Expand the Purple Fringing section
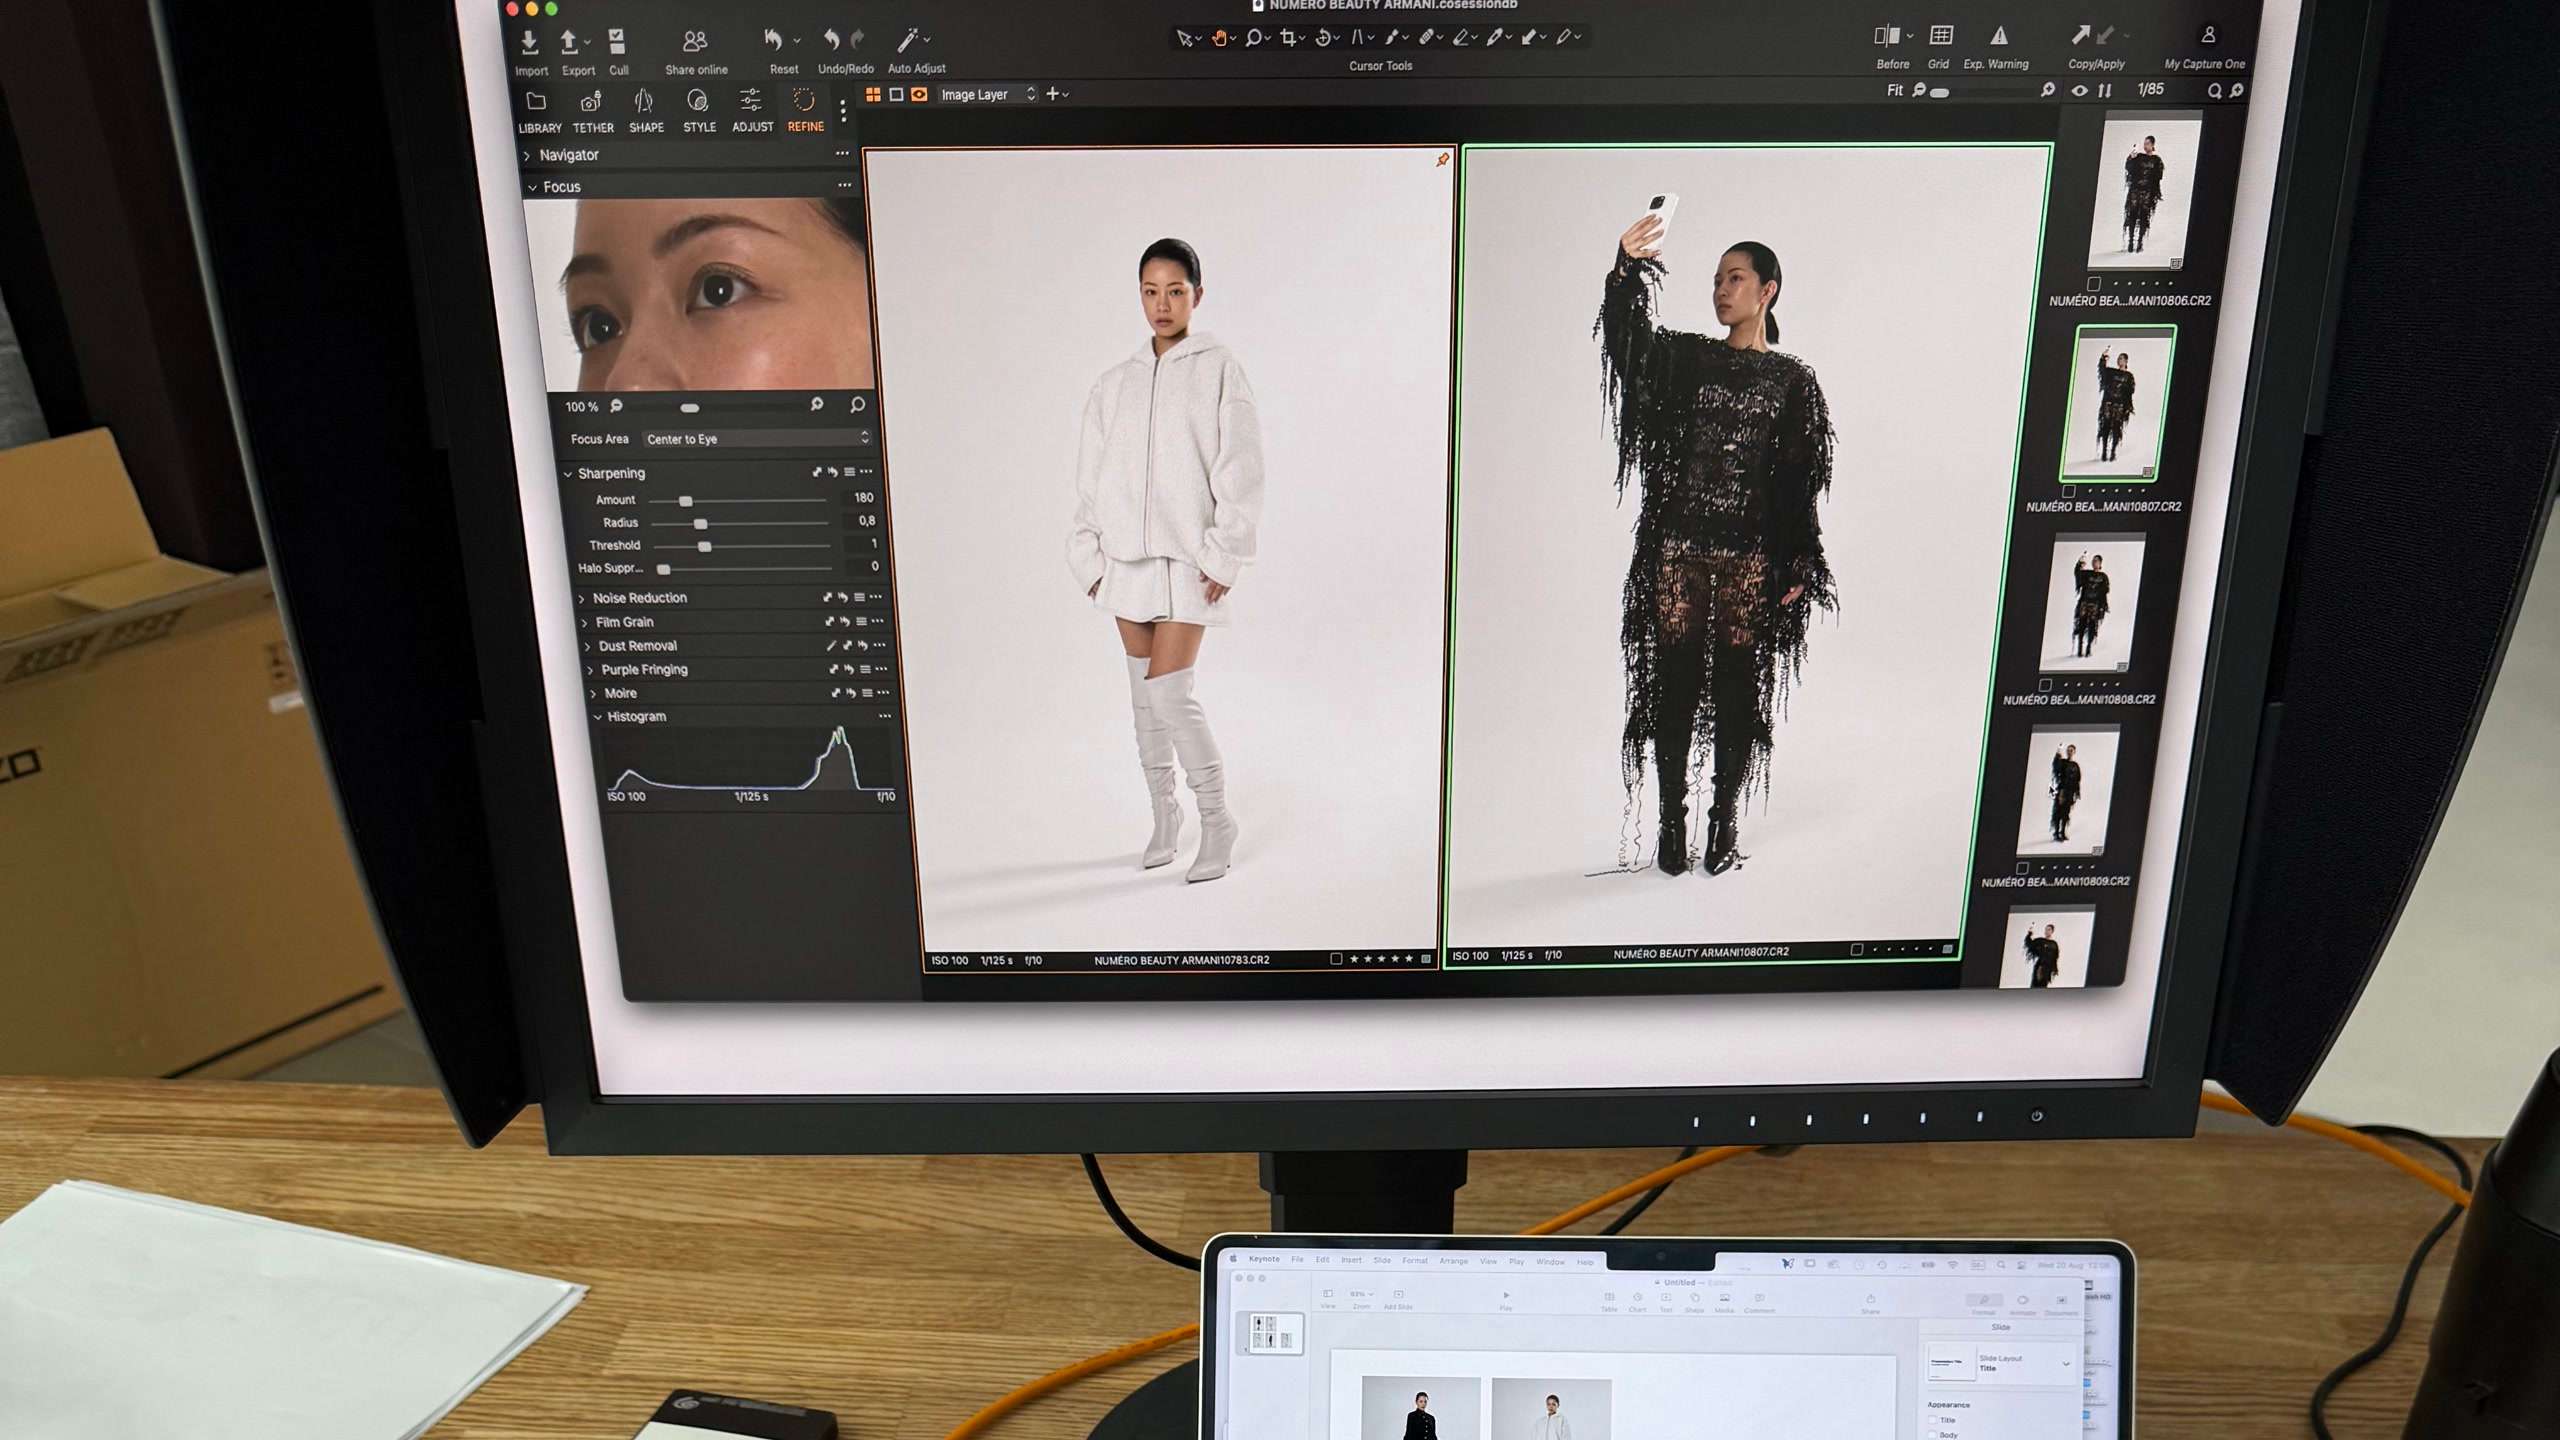Viewport: 2560px width, 1440px height. (591, 670)
